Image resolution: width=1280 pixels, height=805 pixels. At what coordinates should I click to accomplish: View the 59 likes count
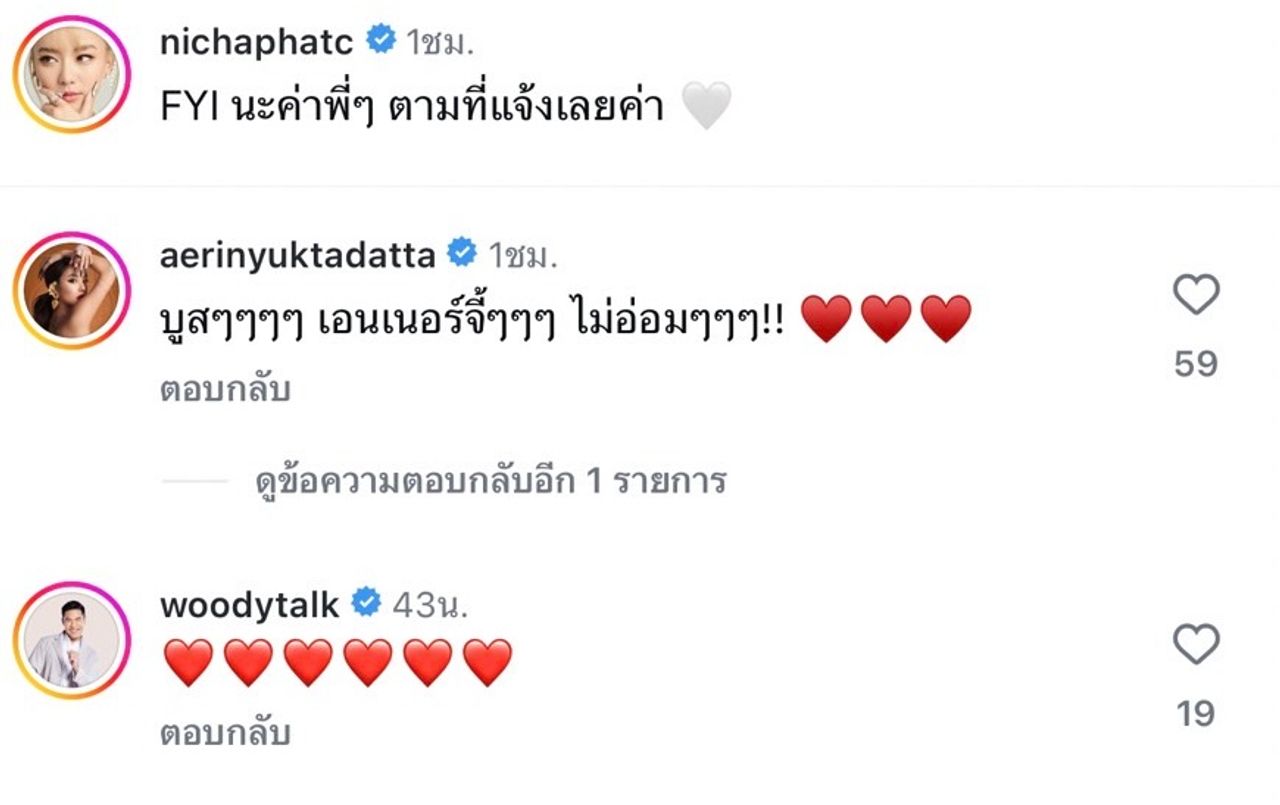coord(1195,364)
